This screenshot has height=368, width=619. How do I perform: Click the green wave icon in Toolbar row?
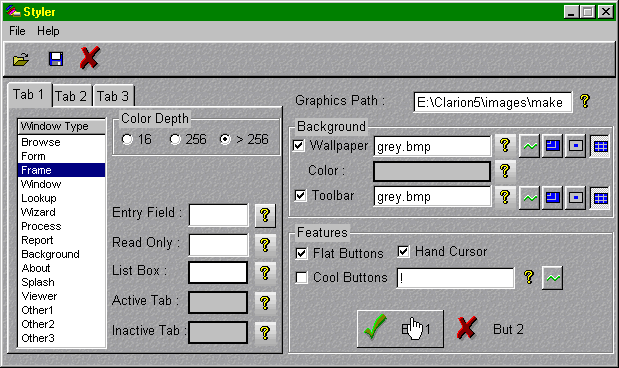pyautogui.click(x=529, y=197)
